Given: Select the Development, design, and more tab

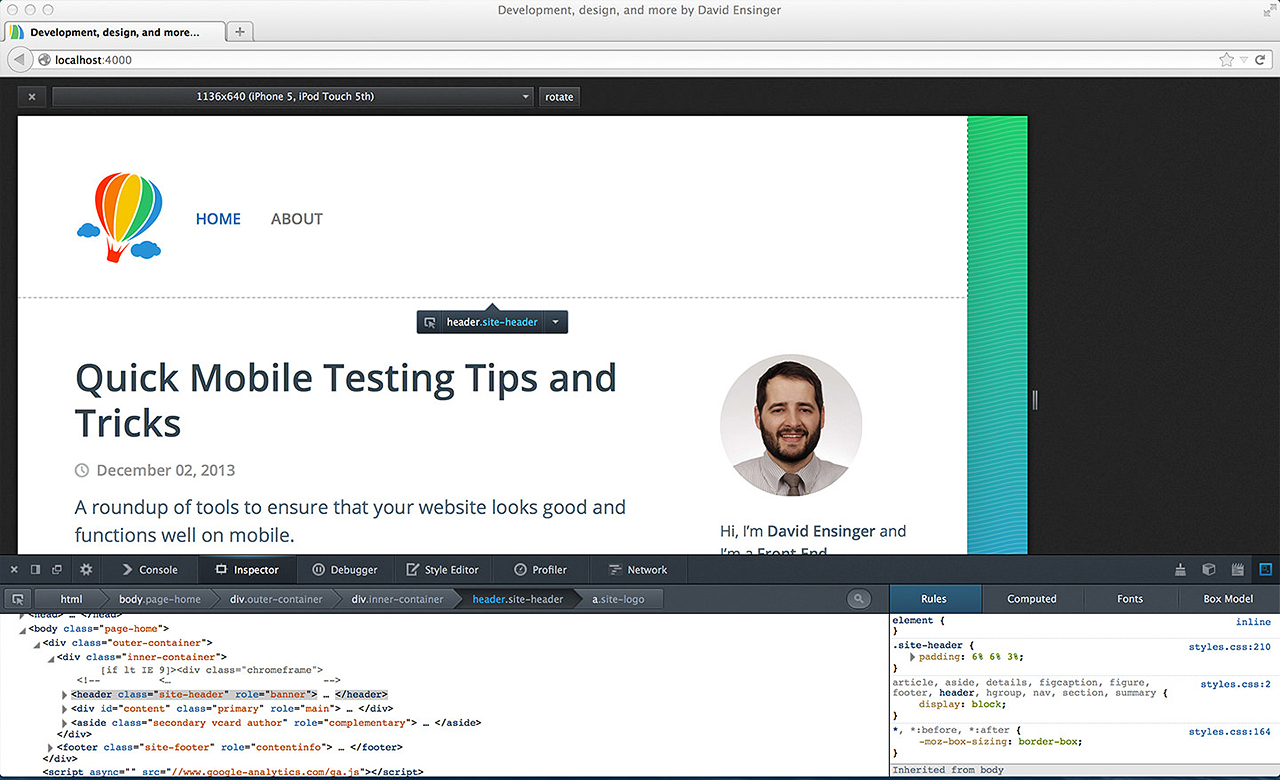Looking at the screenshot, I should pos(114,32).
